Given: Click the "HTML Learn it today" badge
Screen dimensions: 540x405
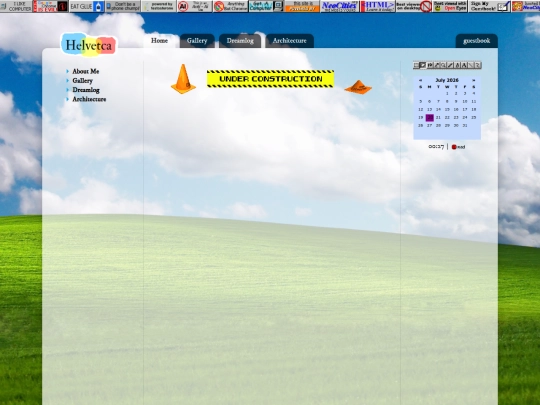Looking at the screenshot, I should (x=378, y=6).
